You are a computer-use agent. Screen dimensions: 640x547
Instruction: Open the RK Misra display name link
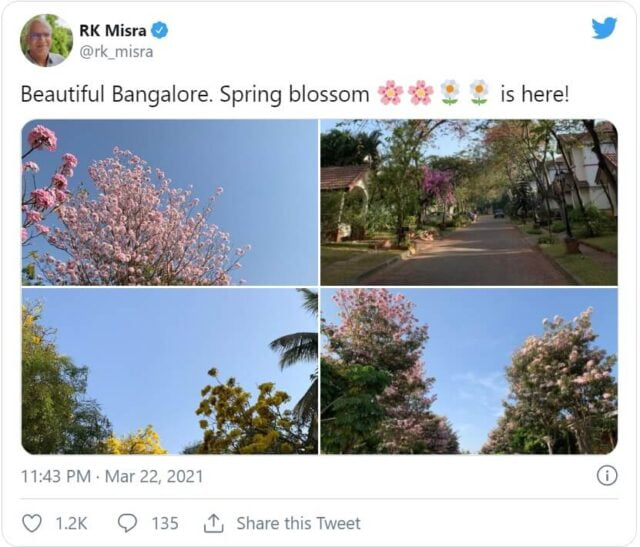click(x=112, y=31)
